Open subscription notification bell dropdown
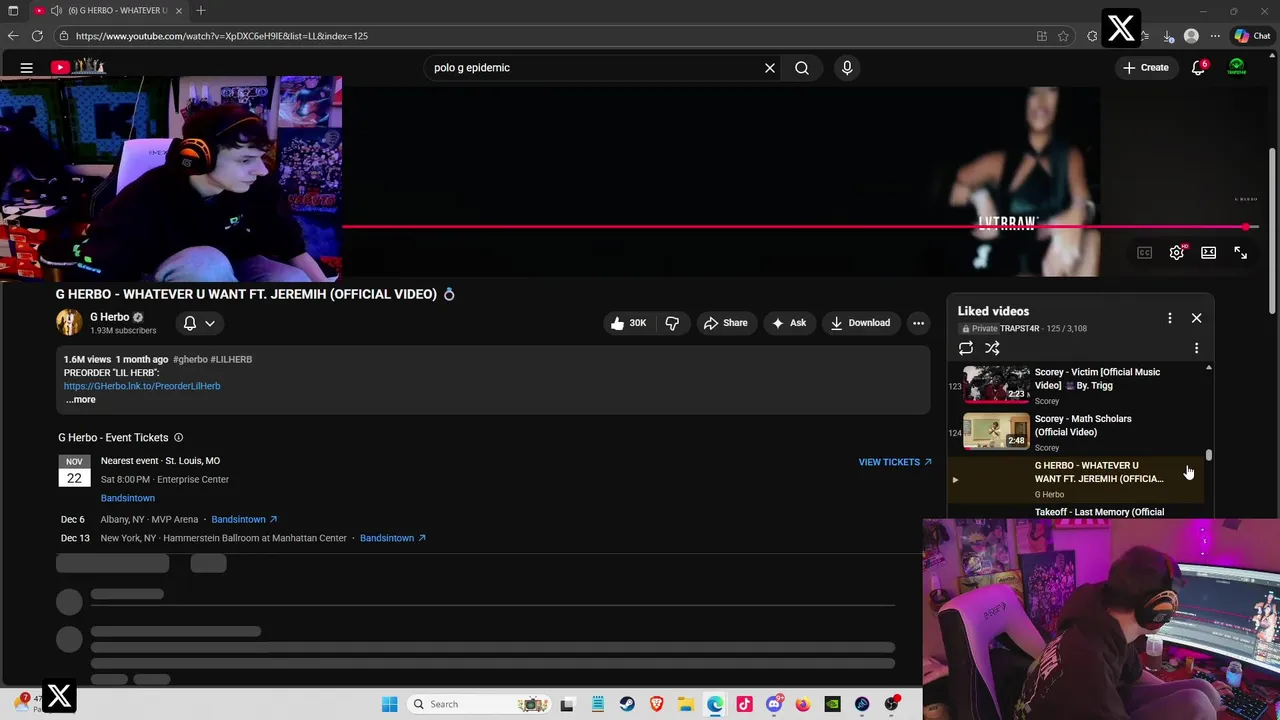The image size is (1280, 720). (199, 323)
